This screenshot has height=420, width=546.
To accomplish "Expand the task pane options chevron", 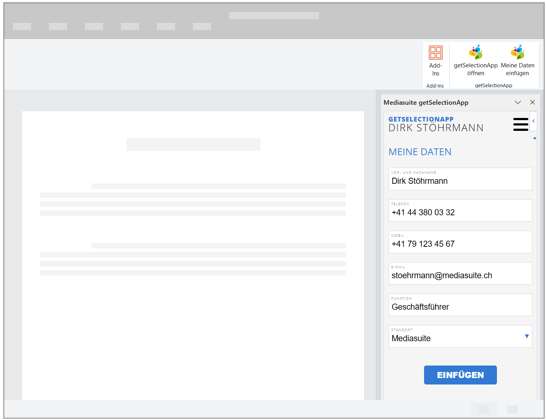I will click(518, 102).
